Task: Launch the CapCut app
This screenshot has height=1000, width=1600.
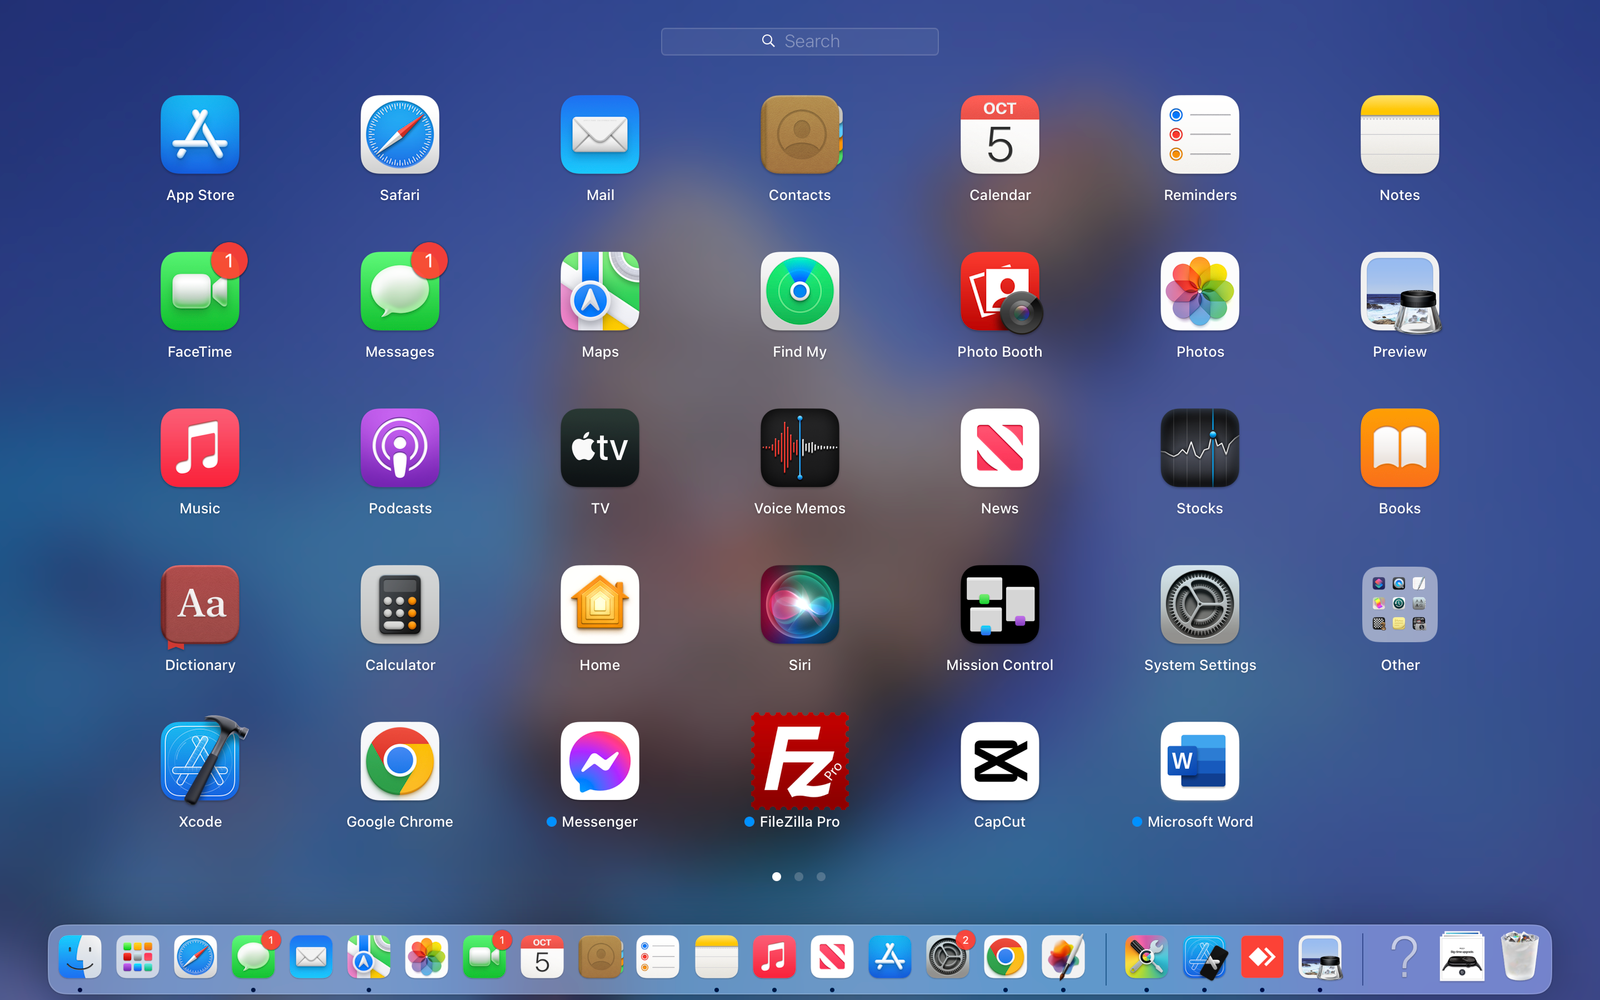Action: coord(1000,761)
